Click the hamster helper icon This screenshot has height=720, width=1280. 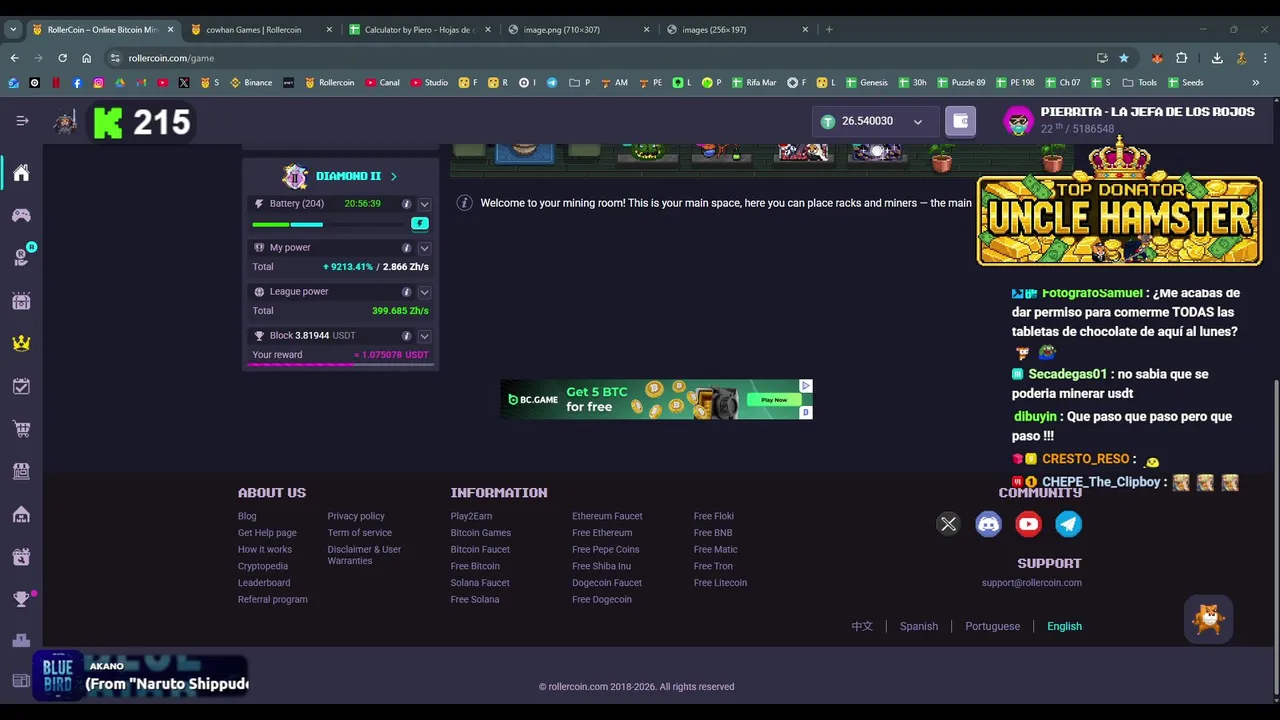(x=1209, y=620)
